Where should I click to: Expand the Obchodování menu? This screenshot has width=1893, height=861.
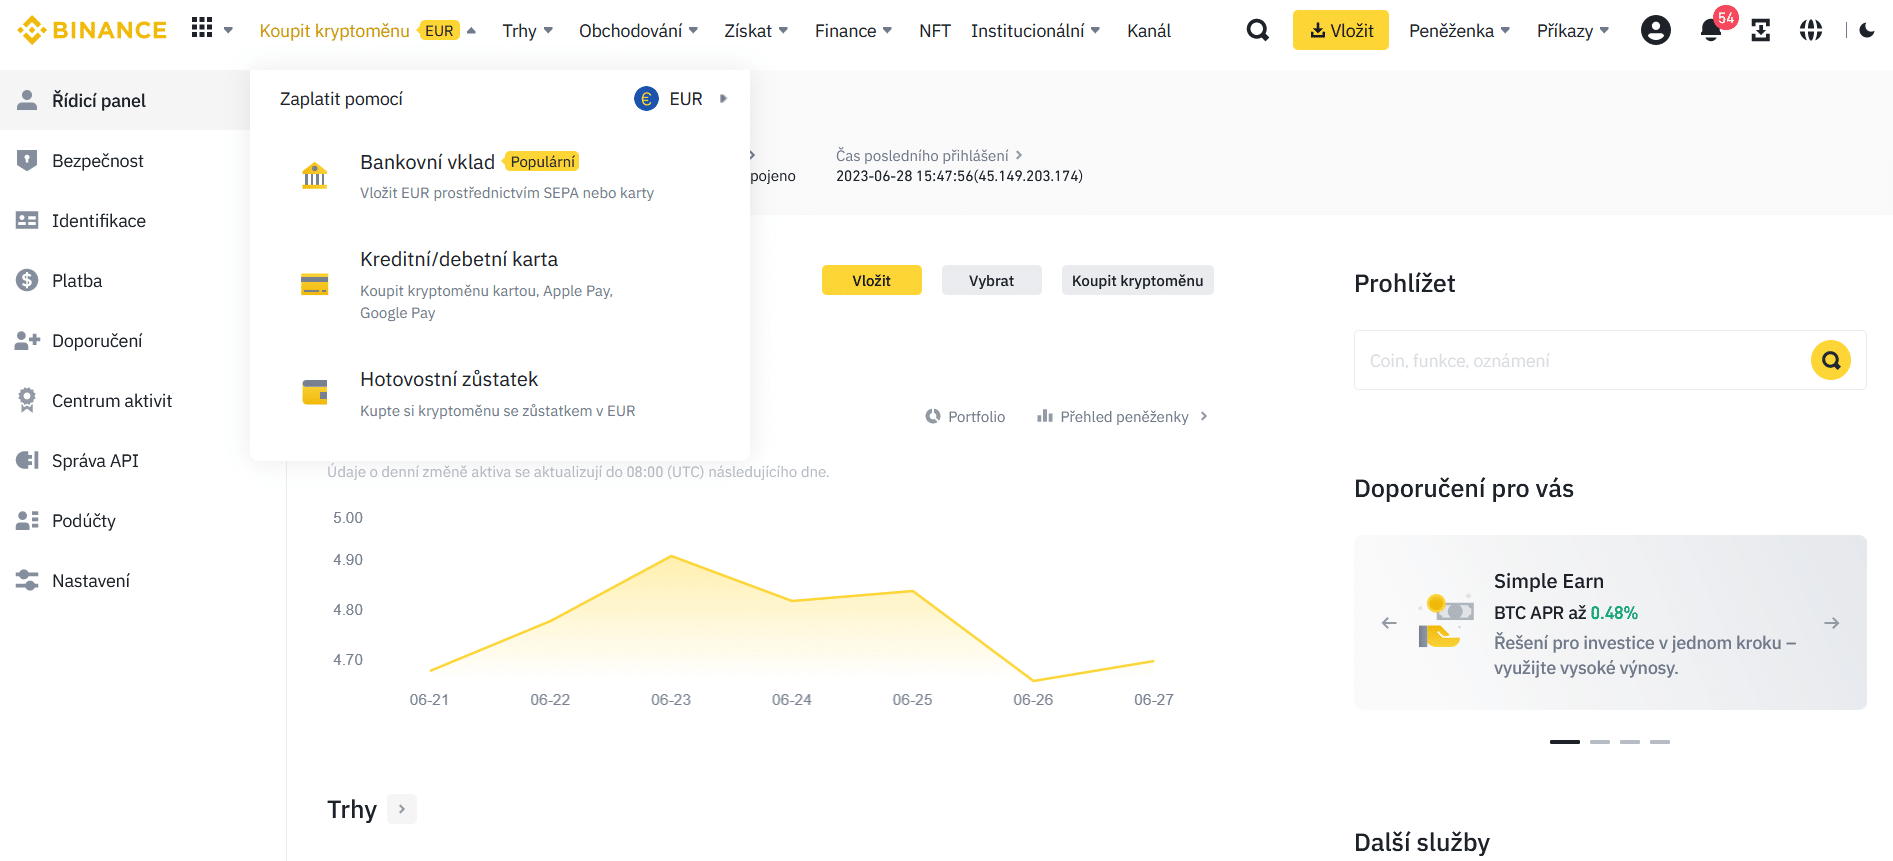pos(639,31)
